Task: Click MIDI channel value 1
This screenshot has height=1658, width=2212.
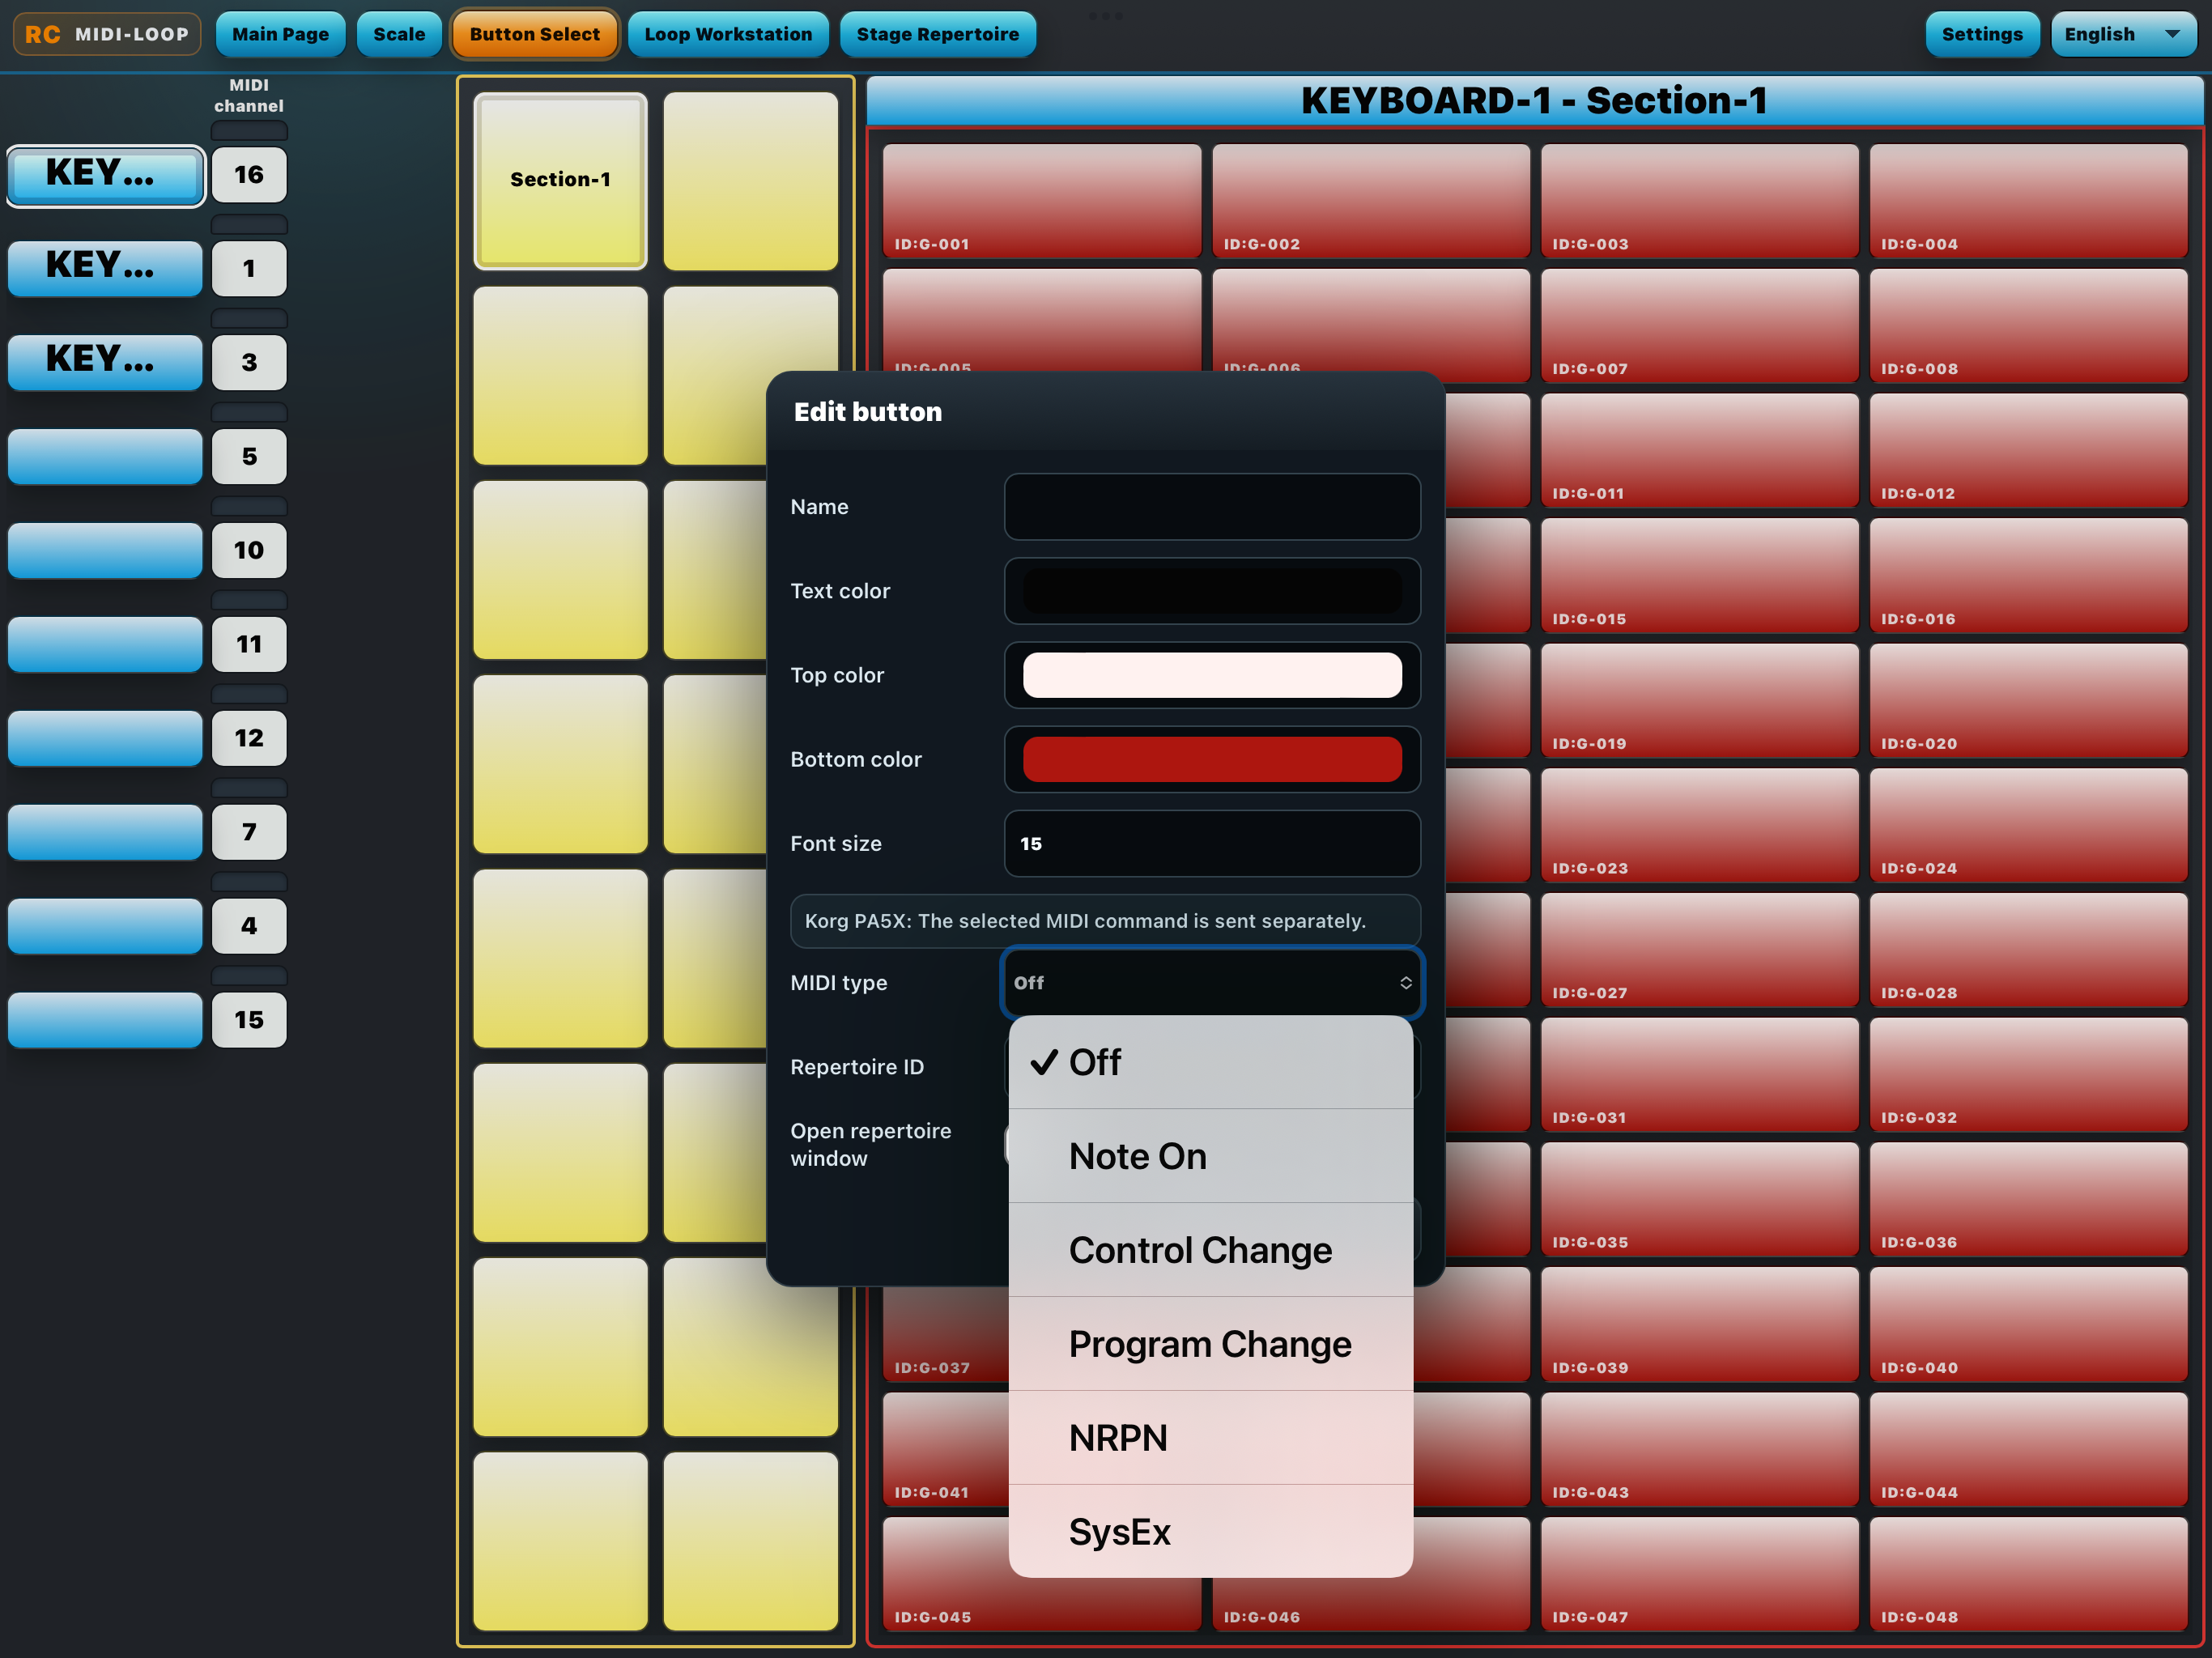Action: 249,268
